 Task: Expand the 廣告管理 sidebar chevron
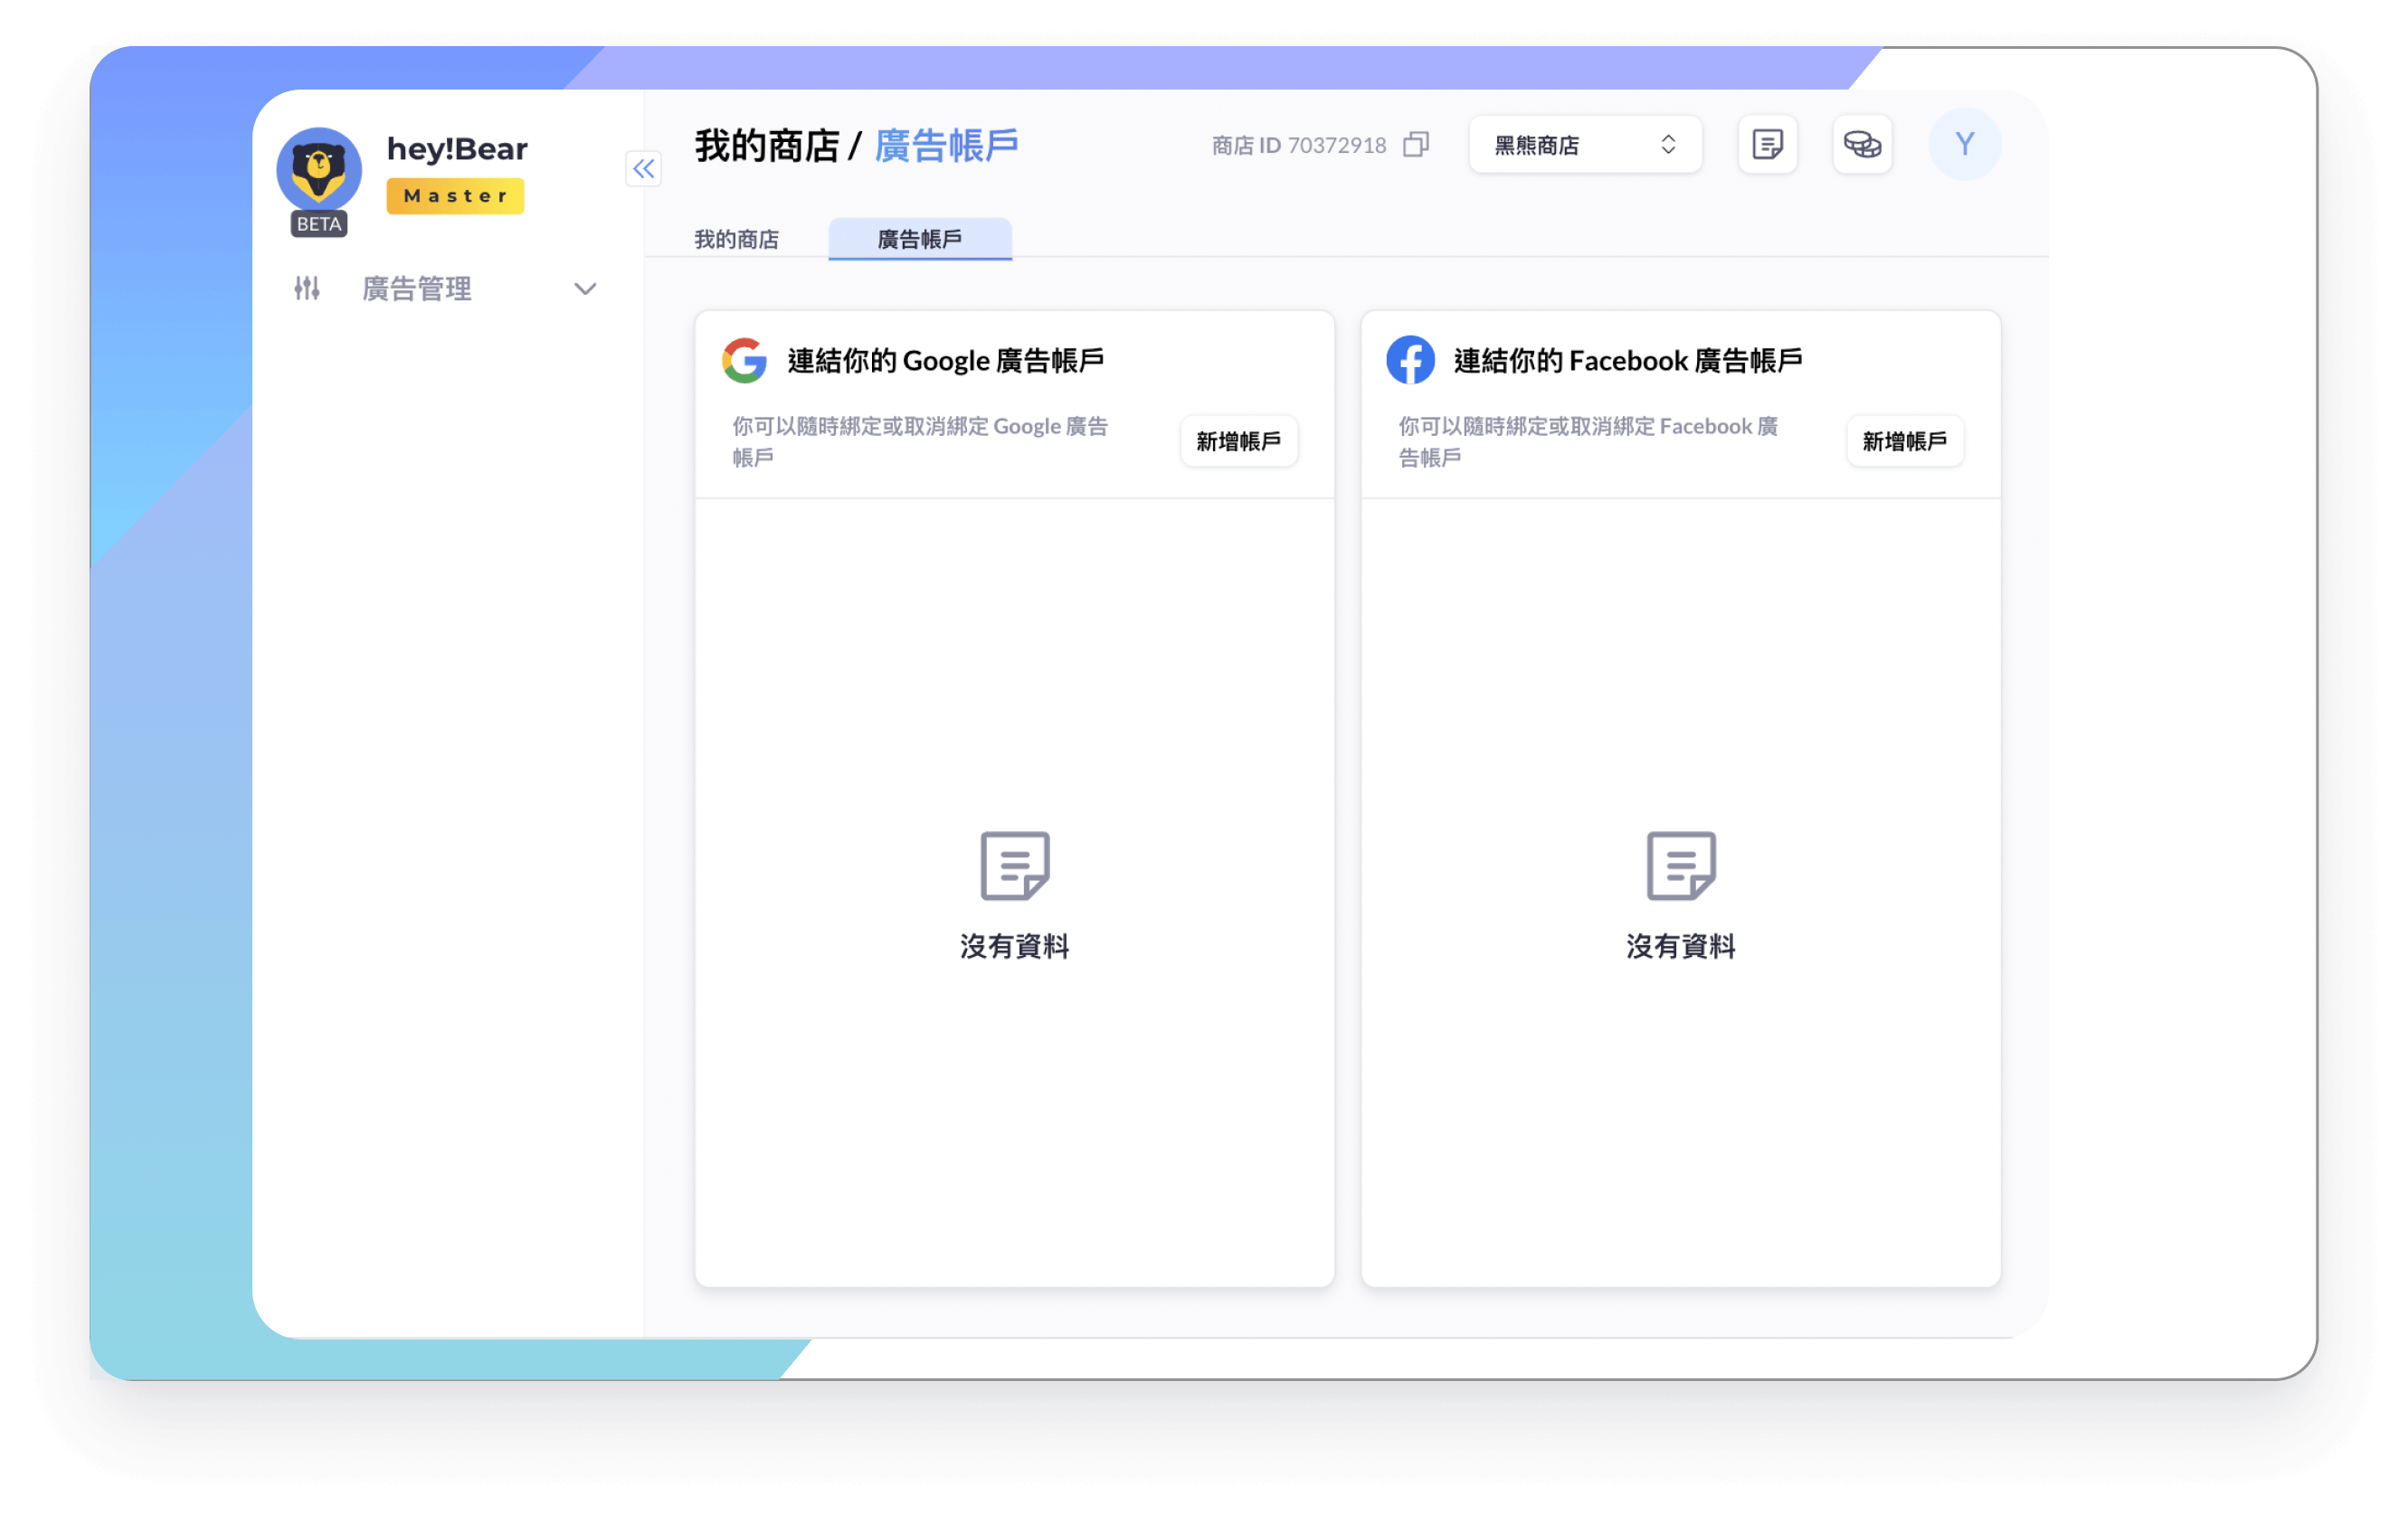pos(585,289)
